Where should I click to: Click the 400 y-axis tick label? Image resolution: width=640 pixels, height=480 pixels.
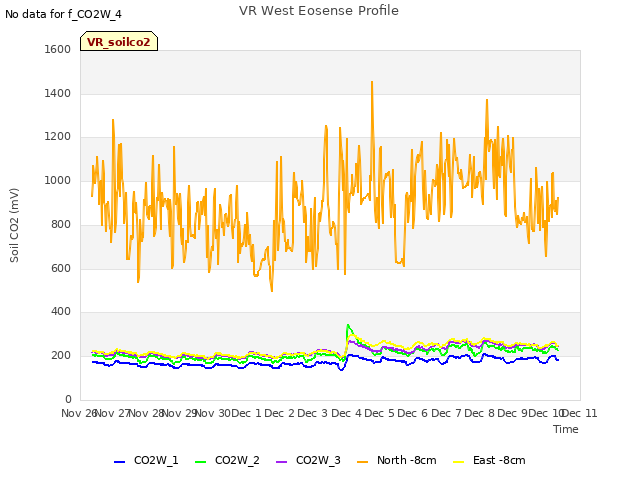61,312
